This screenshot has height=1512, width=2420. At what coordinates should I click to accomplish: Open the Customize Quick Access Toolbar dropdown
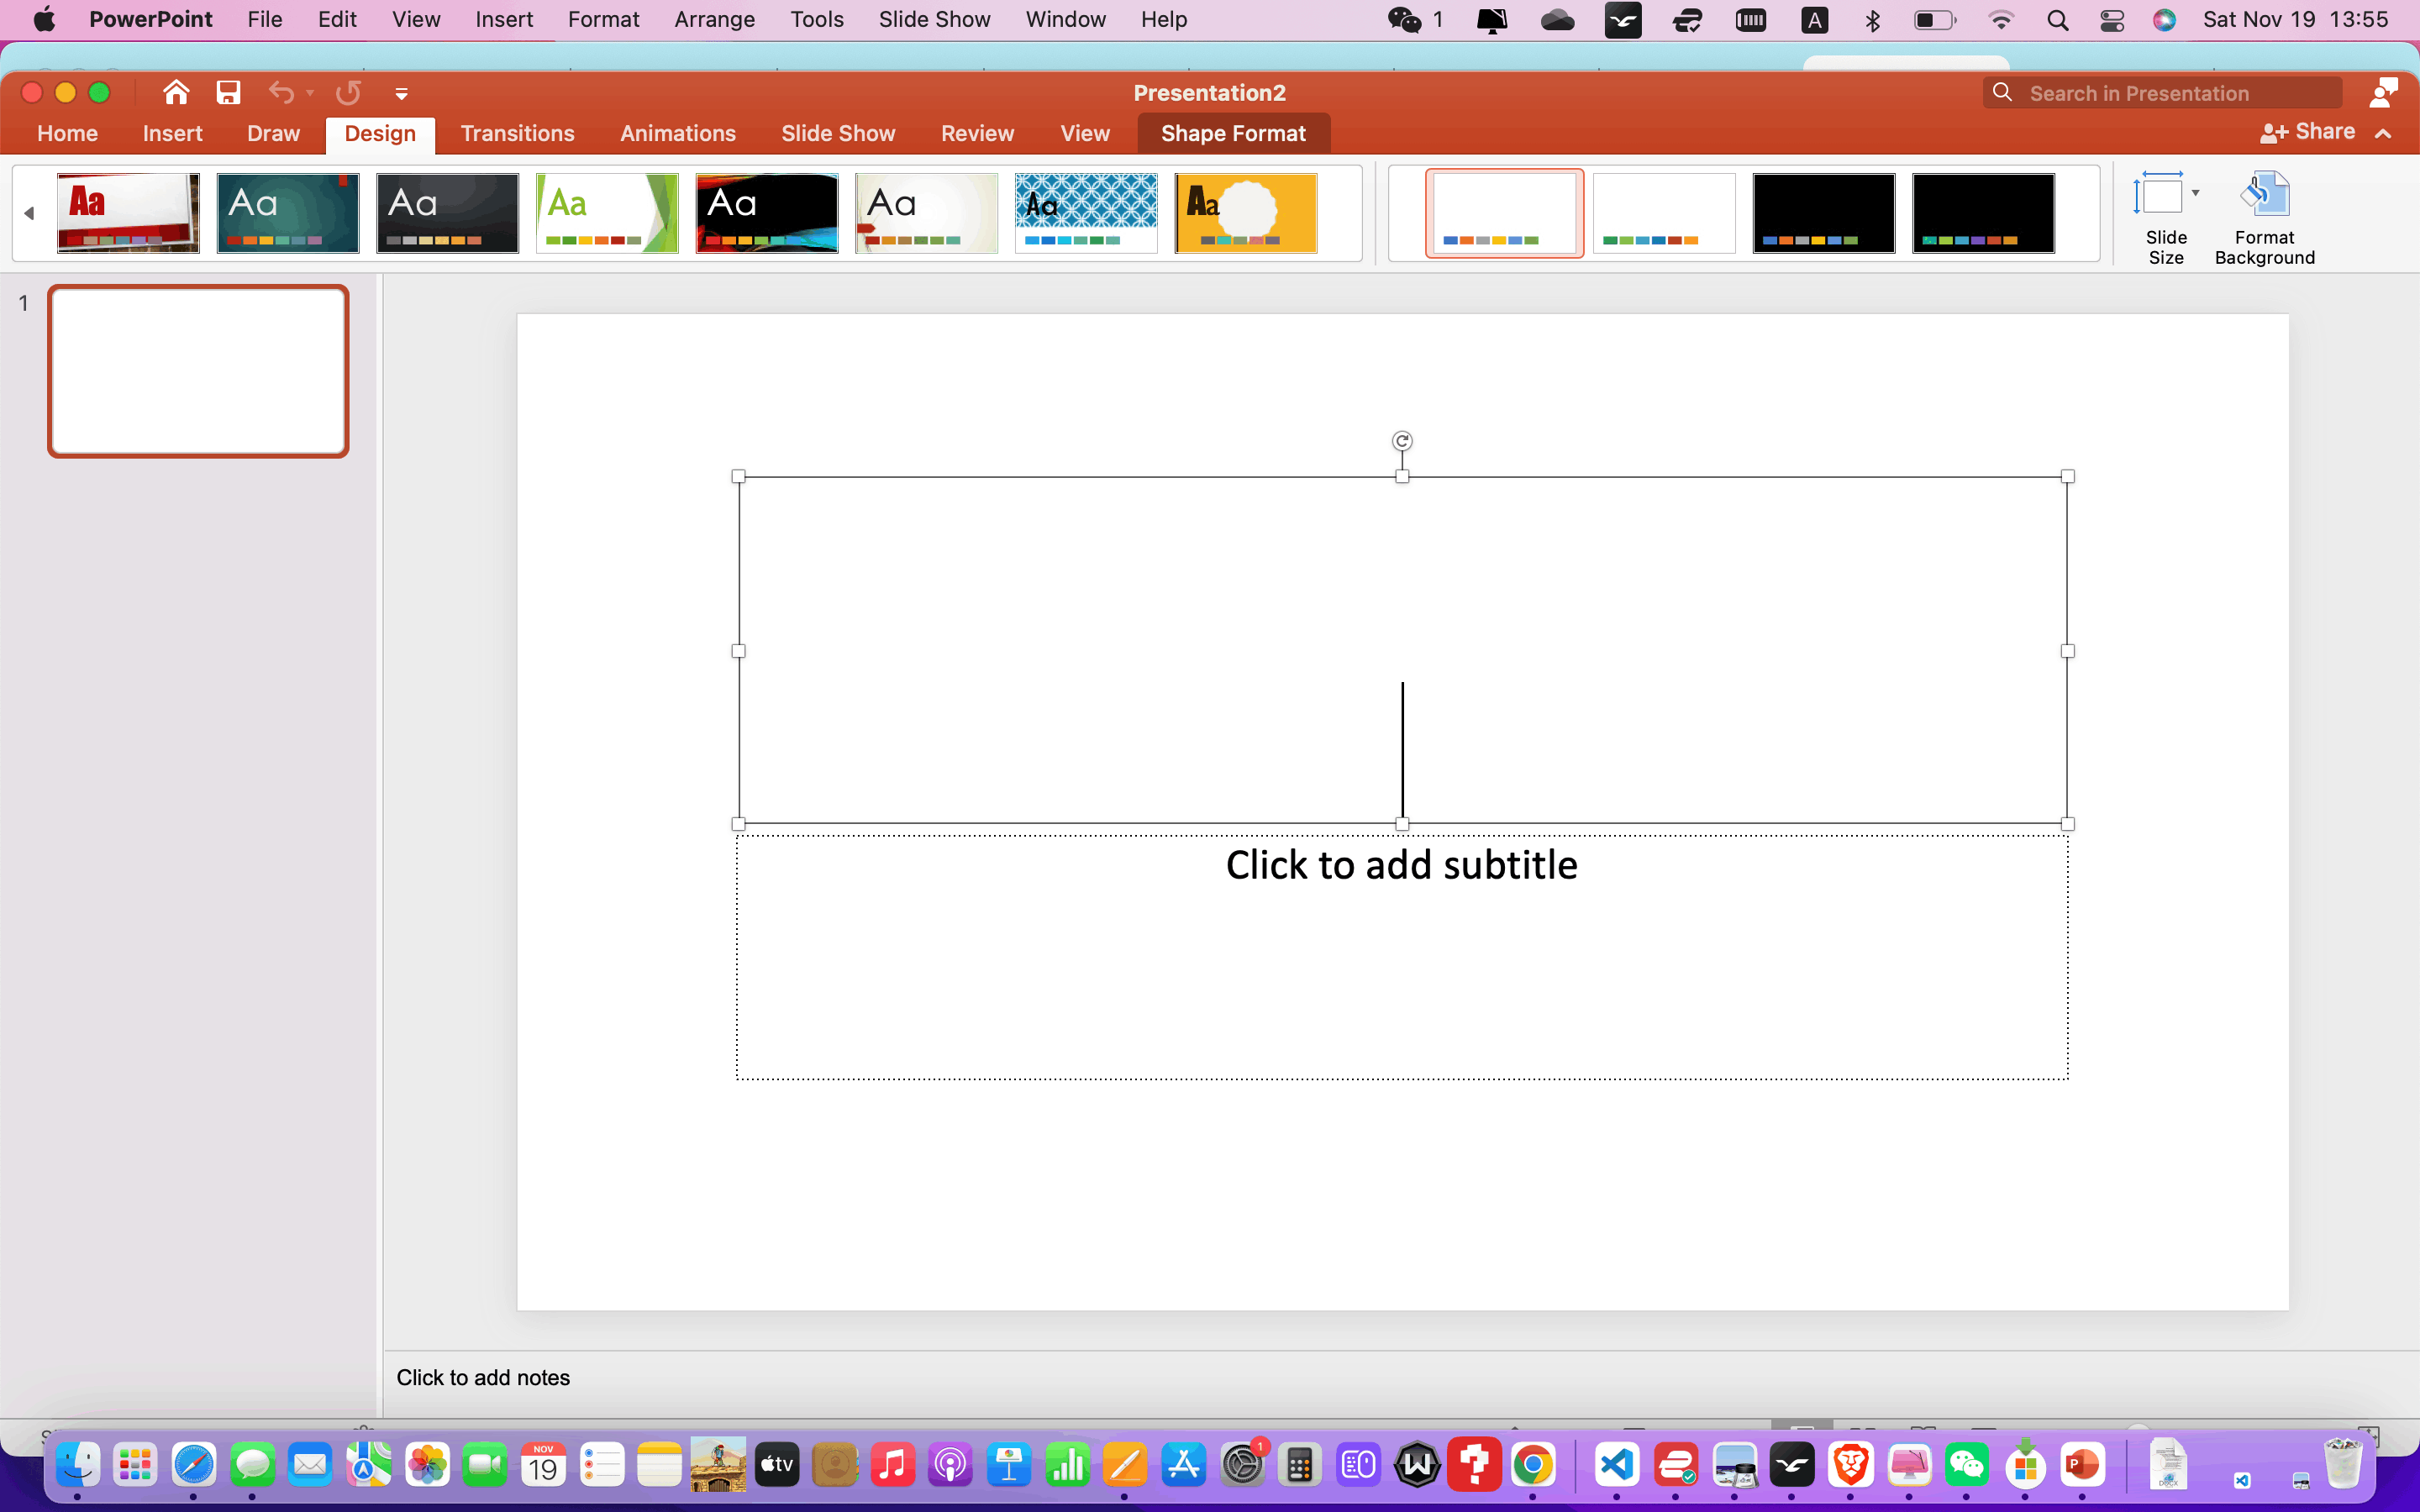click(401, 94)
